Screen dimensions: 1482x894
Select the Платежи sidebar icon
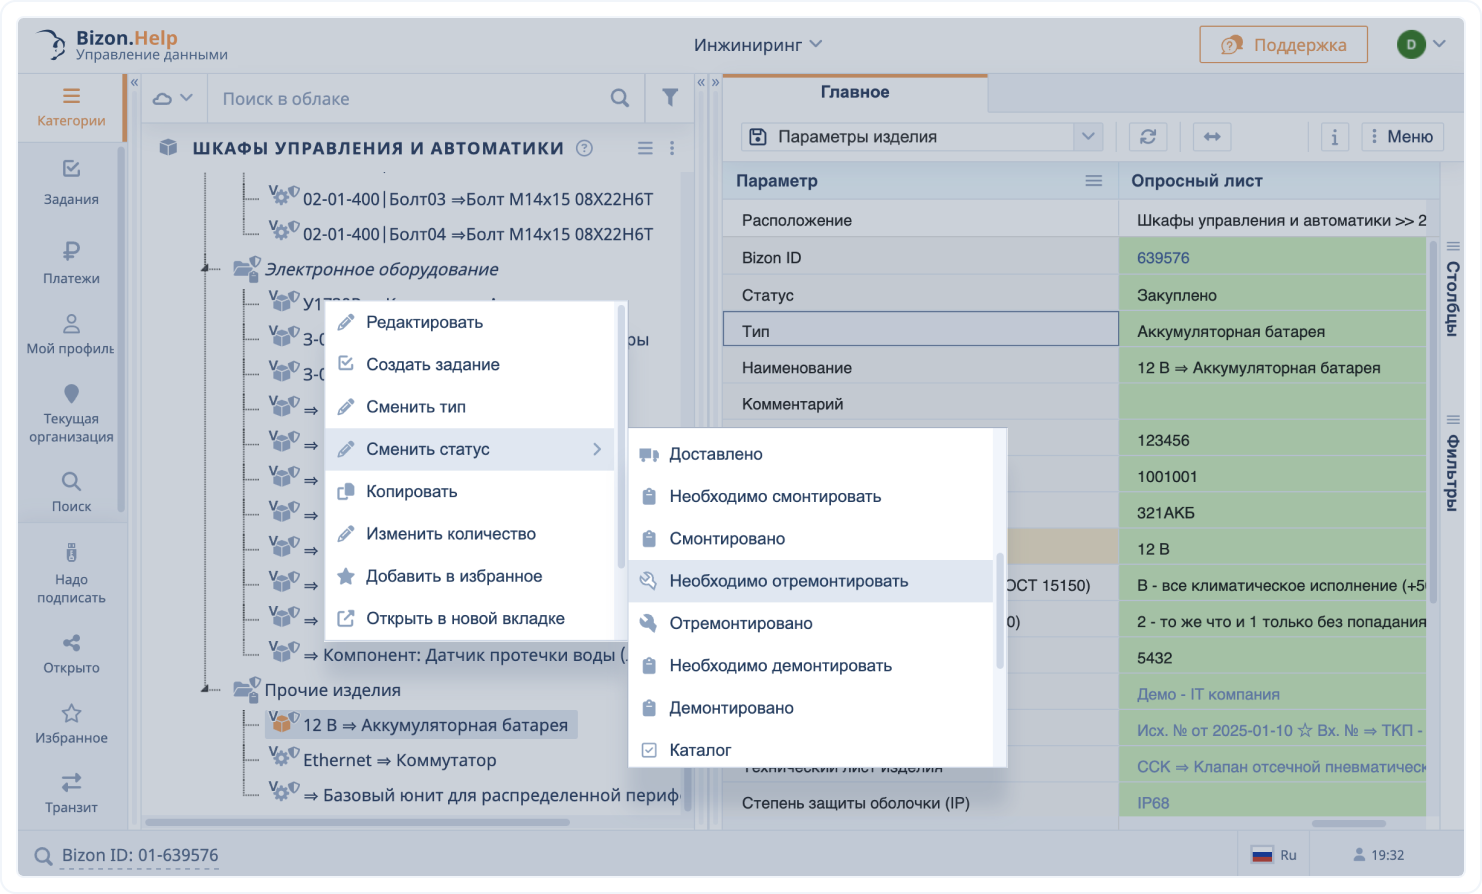tap(71, 265)
